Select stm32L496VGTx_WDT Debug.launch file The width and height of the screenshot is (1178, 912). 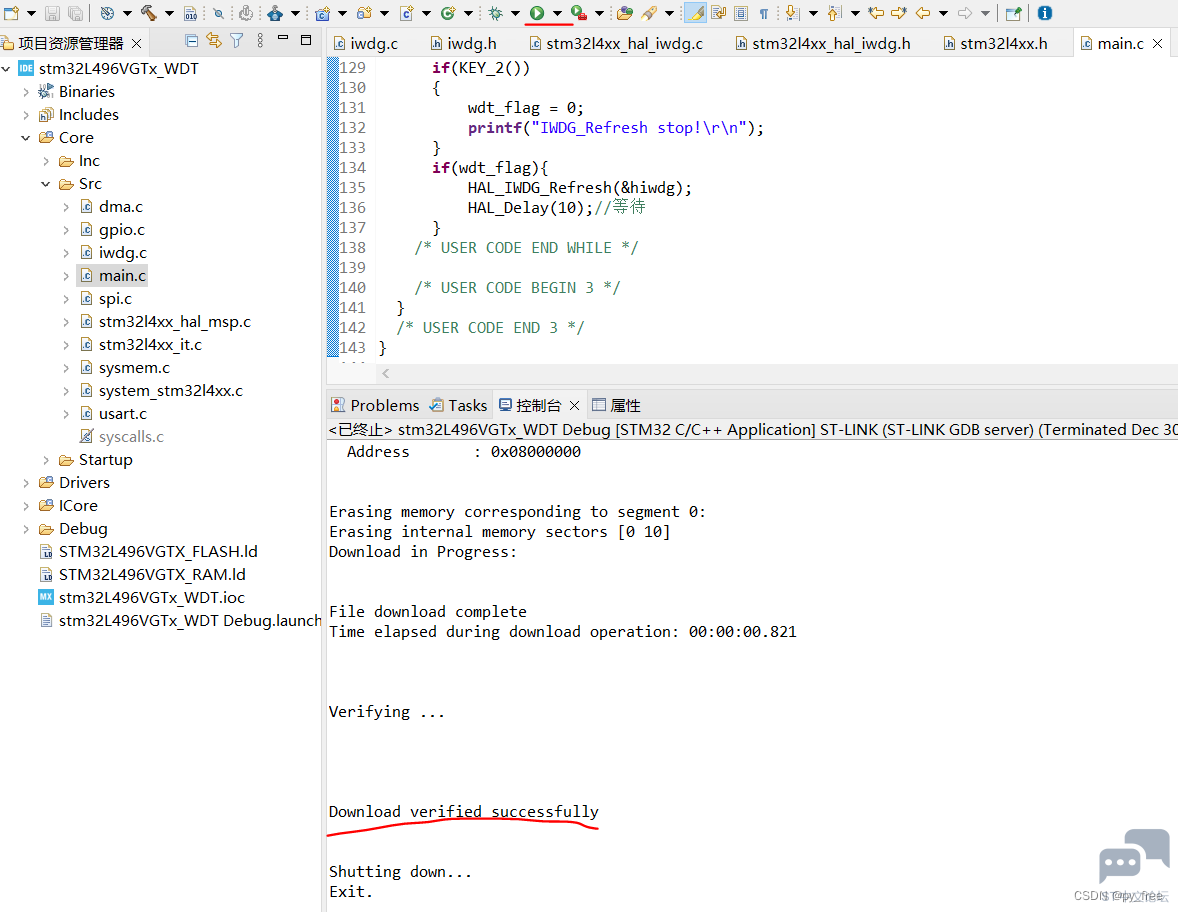pos(180,621)
